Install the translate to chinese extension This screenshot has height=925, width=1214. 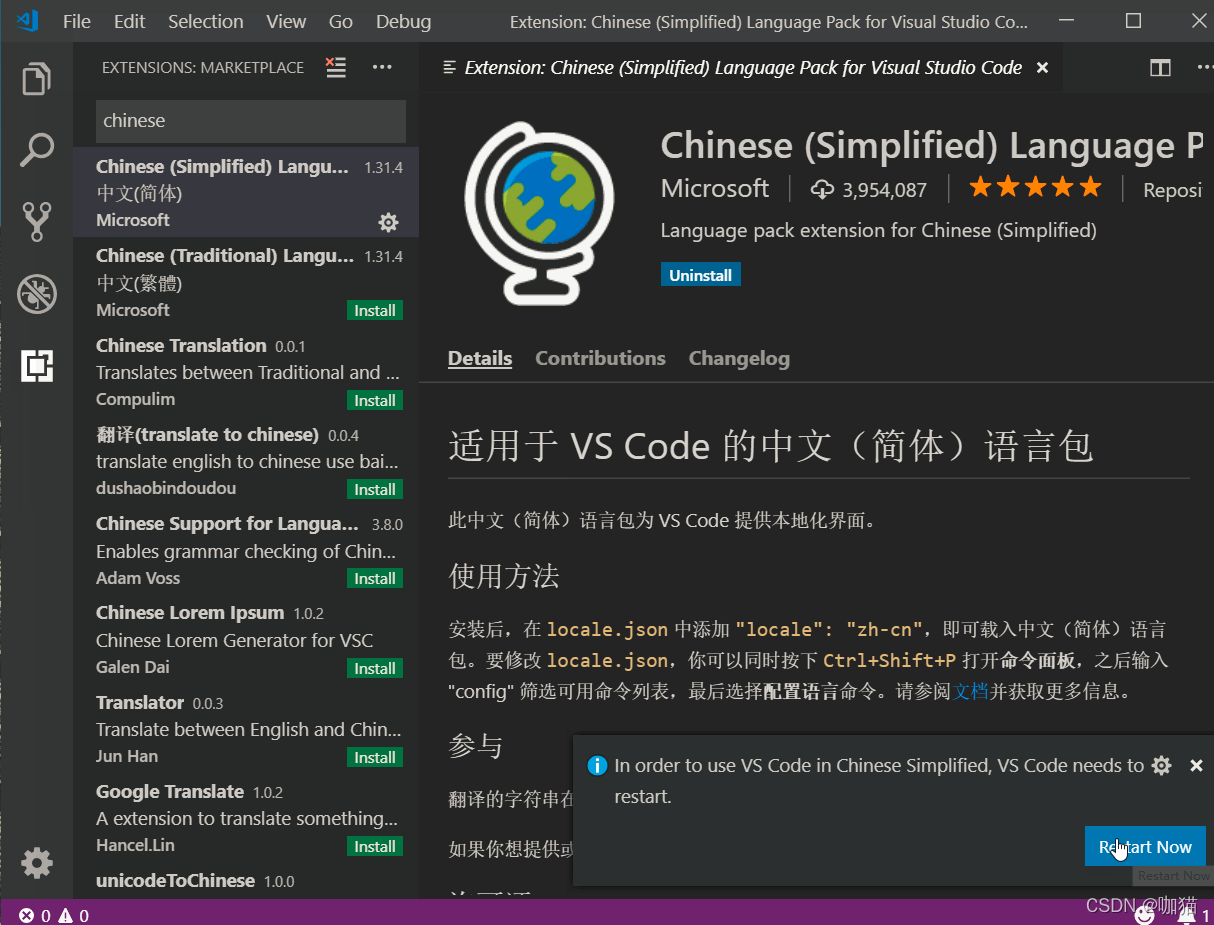375,489
